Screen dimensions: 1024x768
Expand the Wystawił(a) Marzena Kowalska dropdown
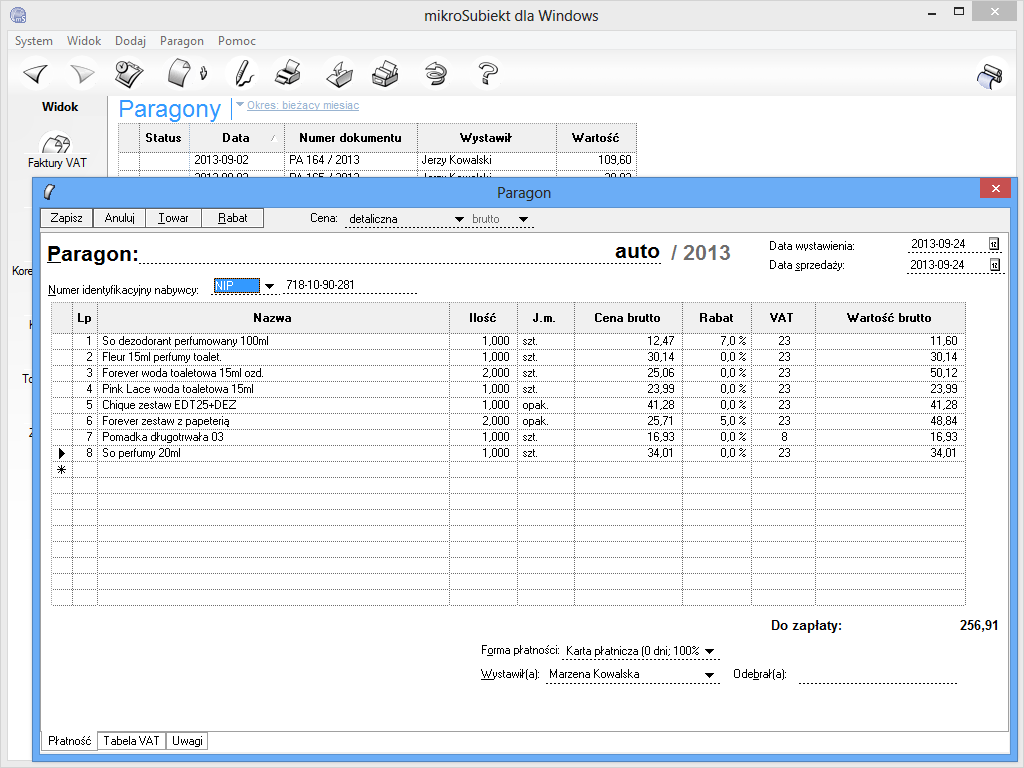click(x=709, y=676)
